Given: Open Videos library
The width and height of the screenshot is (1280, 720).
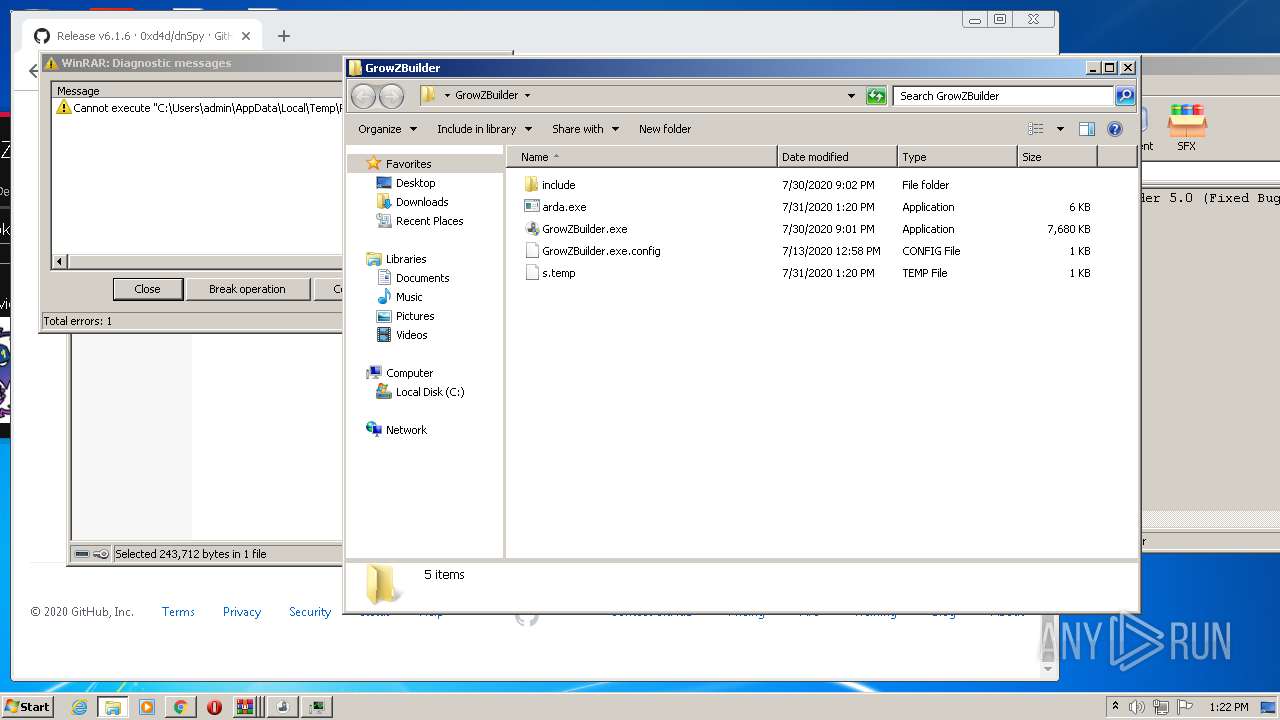Looking at the screenshot, I should [x=411, y=335].
